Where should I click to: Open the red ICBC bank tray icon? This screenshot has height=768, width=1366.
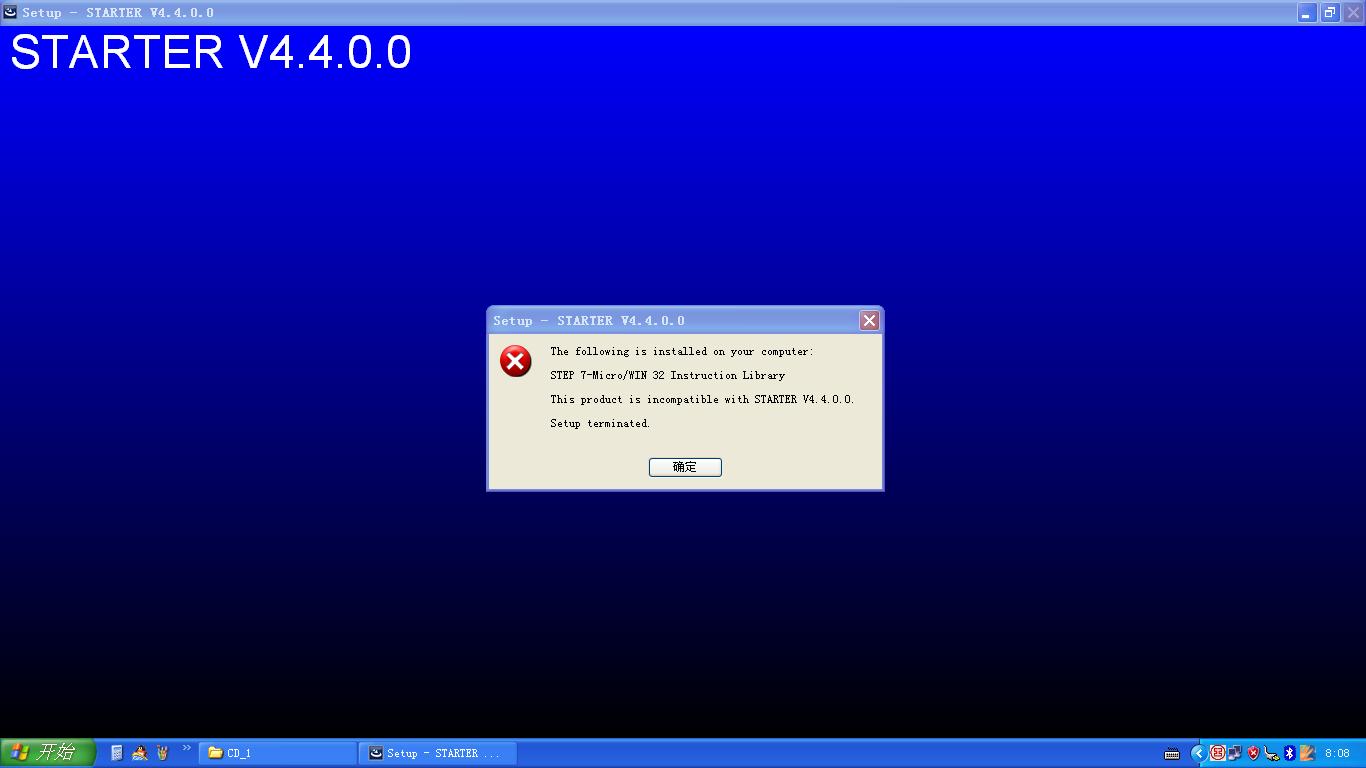pyautogui.click(x=1217, y=753)
